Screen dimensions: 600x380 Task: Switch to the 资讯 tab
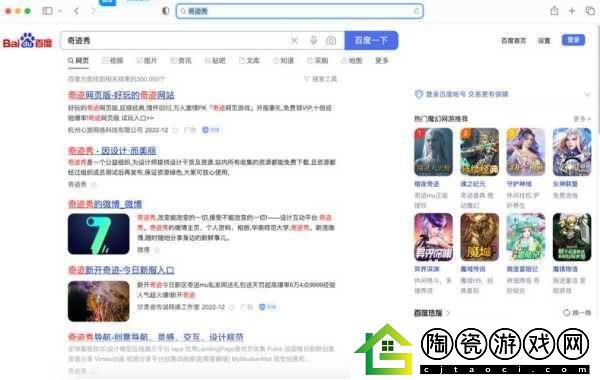point(181,60)
